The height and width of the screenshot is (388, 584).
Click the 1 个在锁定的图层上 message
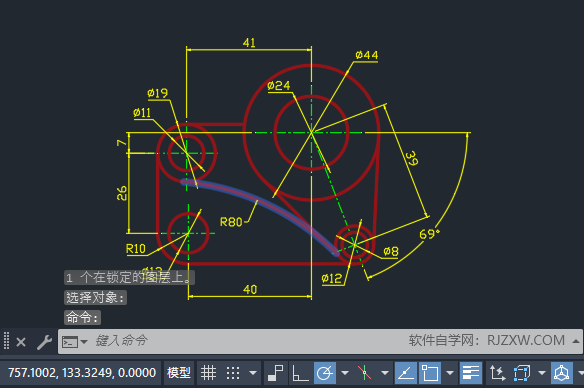point(129,277)
